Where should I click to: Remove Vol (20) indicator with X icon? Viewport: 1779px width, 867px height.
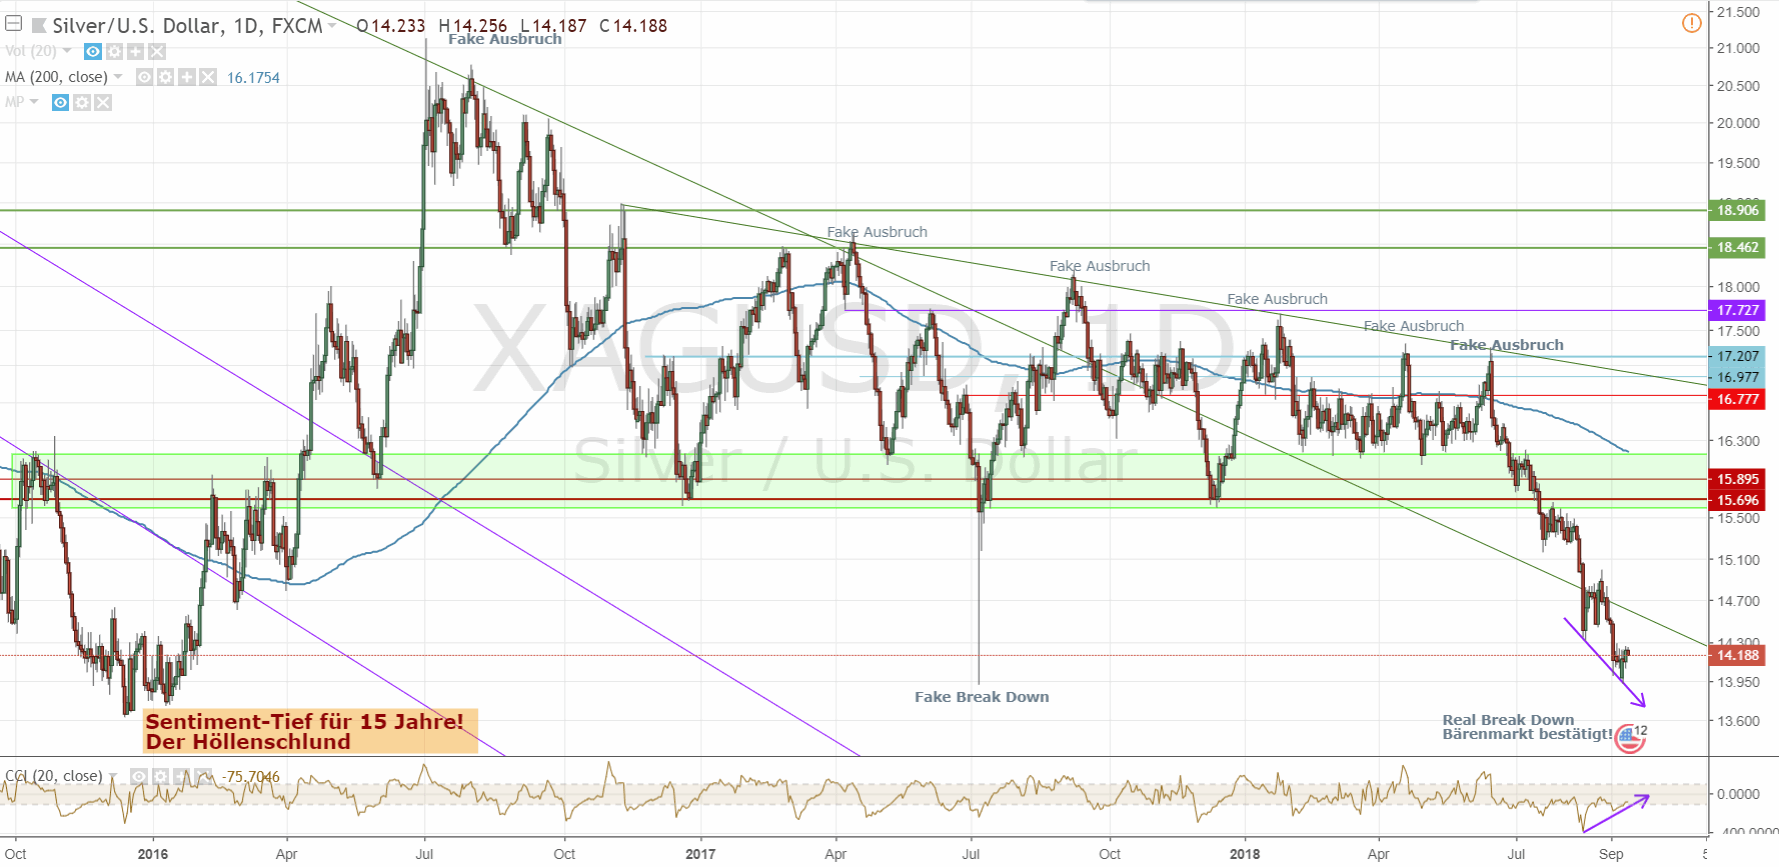click(x=157, y=51)
